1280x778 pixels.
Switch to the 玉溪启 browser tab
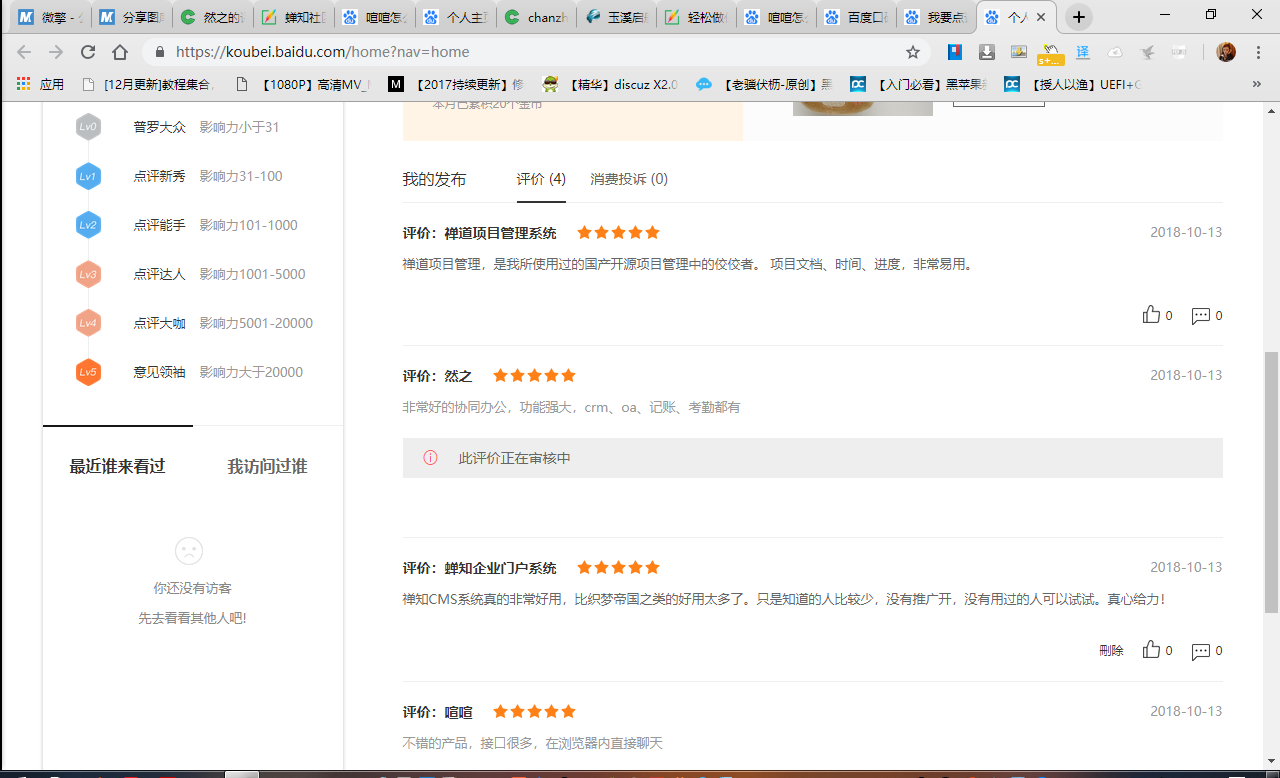click(x=616, y=17)
